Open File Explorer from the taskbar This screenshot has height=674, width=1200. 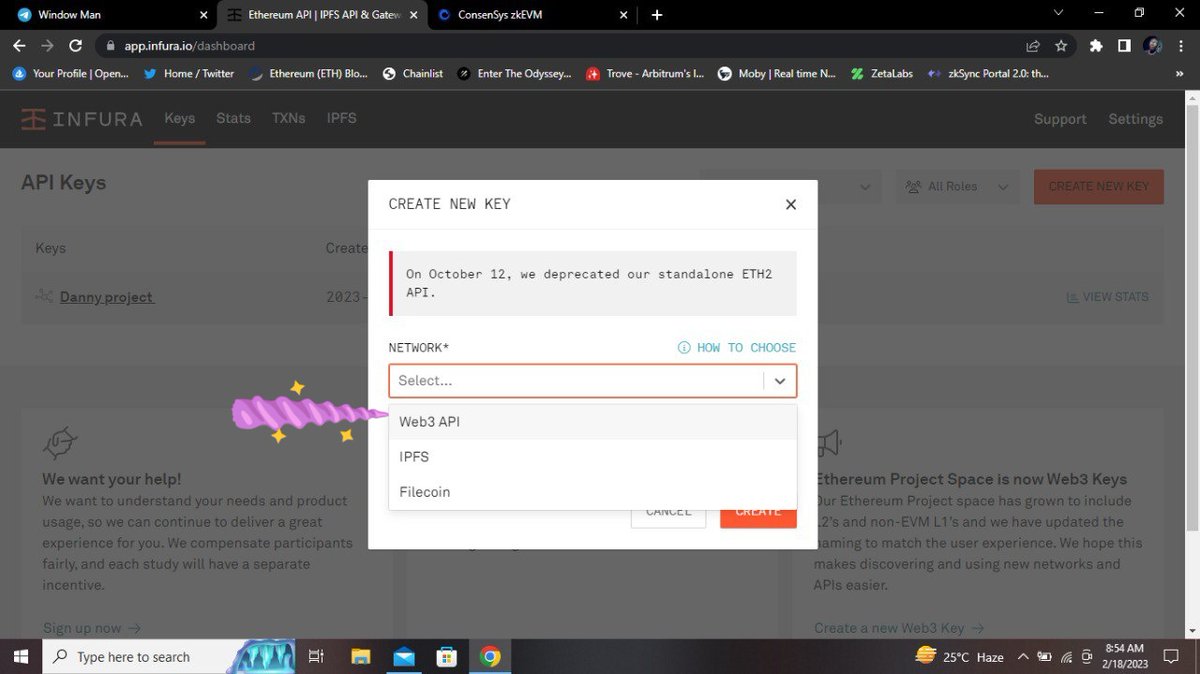point(361,657)
